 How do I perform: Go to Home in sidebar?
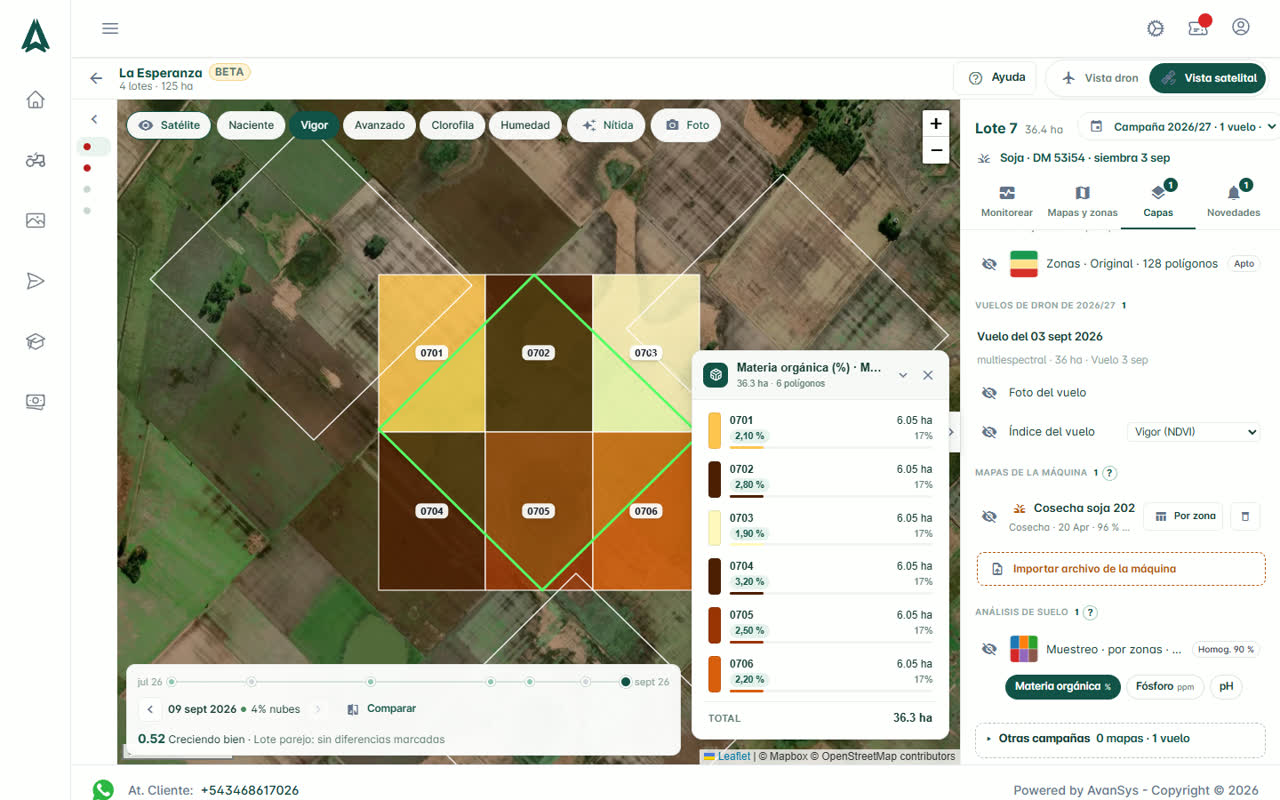click(x=36, y=99)
